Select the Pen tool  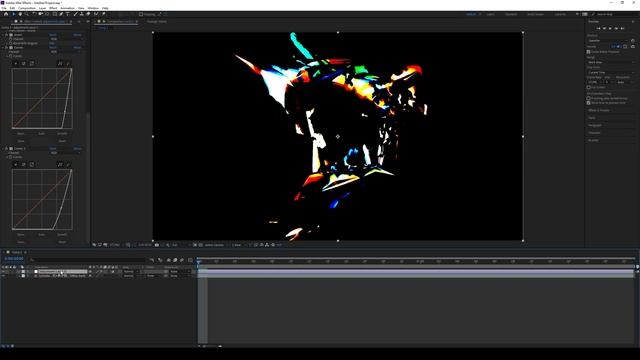point(61,14)
